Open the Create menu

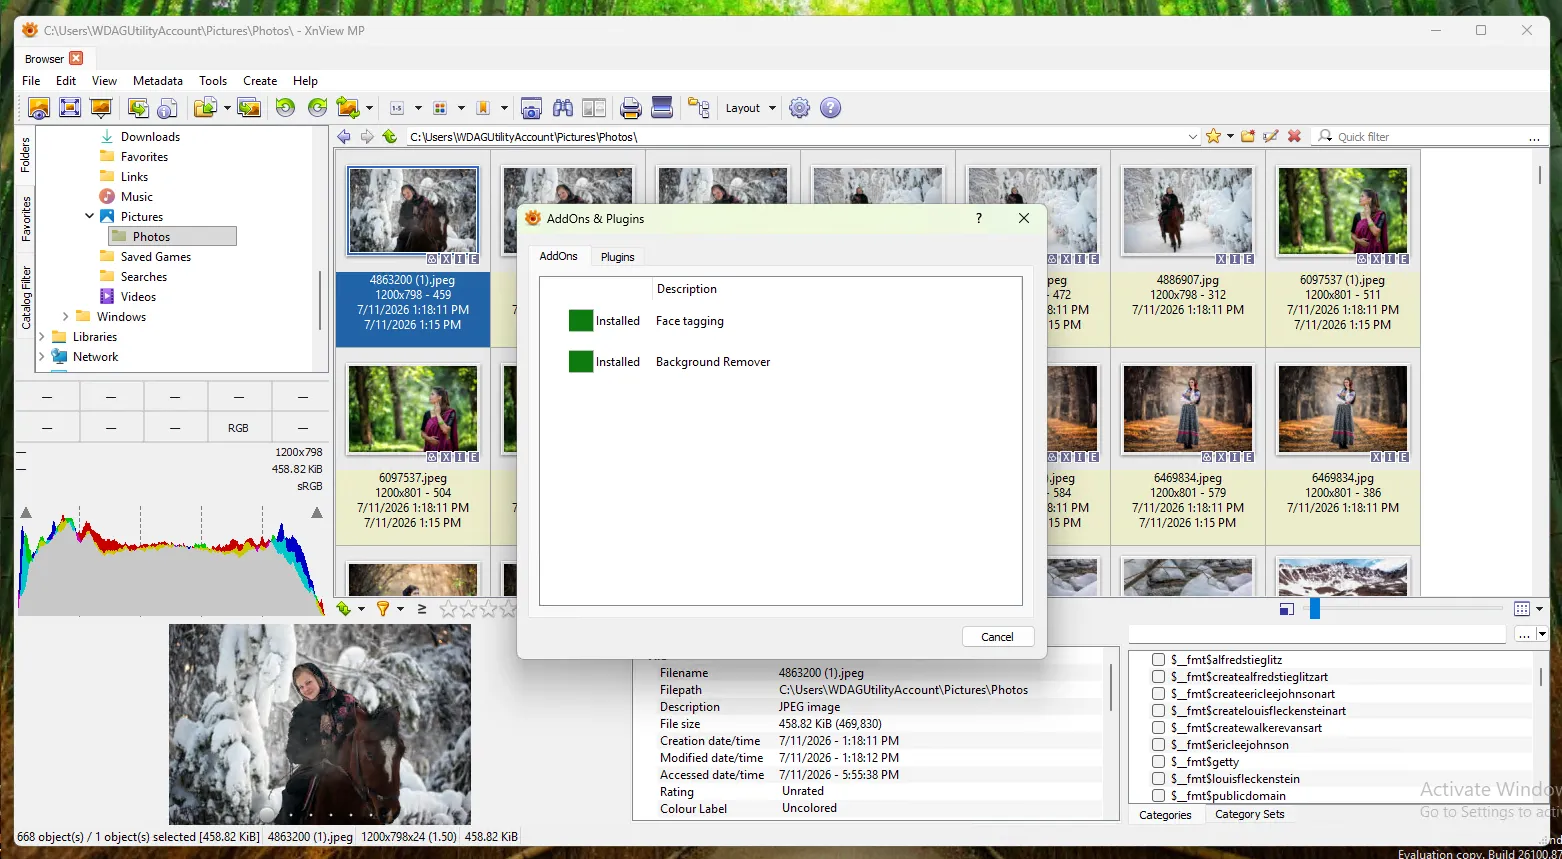coord(260,81)
